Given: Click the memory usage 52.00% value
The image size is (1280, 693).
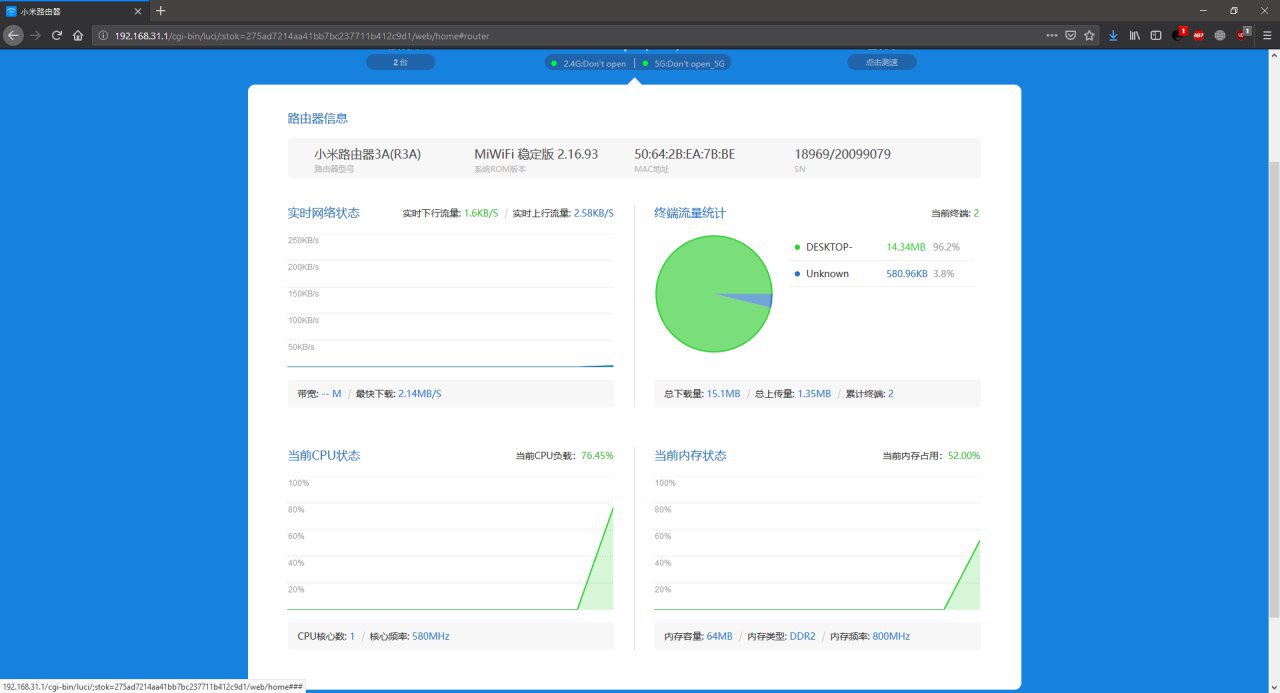Looking at the screenshot, I should pyautogui.click(x=964, y=456).
